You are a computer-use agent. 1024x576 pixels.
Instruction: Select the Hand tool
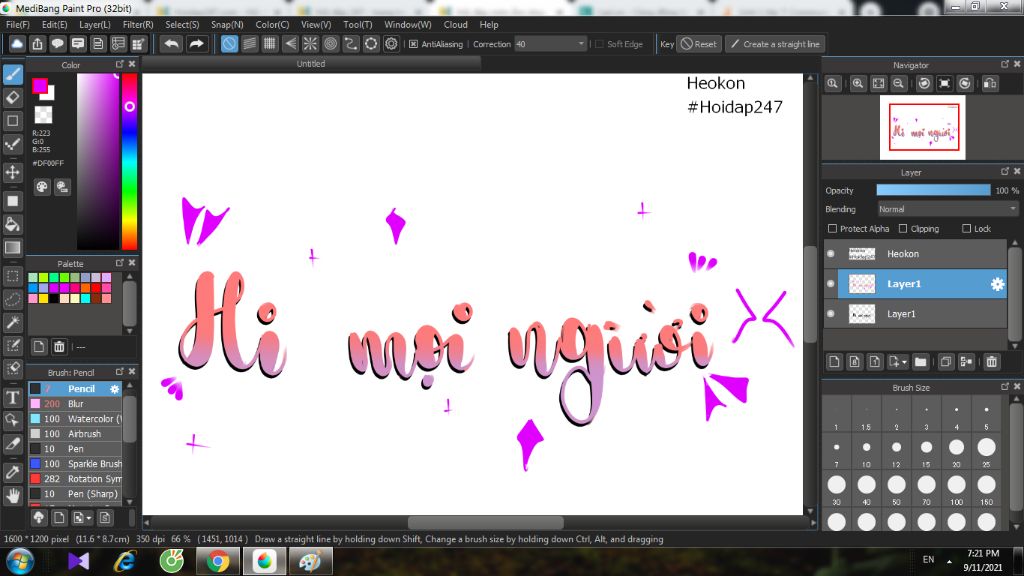13,496
